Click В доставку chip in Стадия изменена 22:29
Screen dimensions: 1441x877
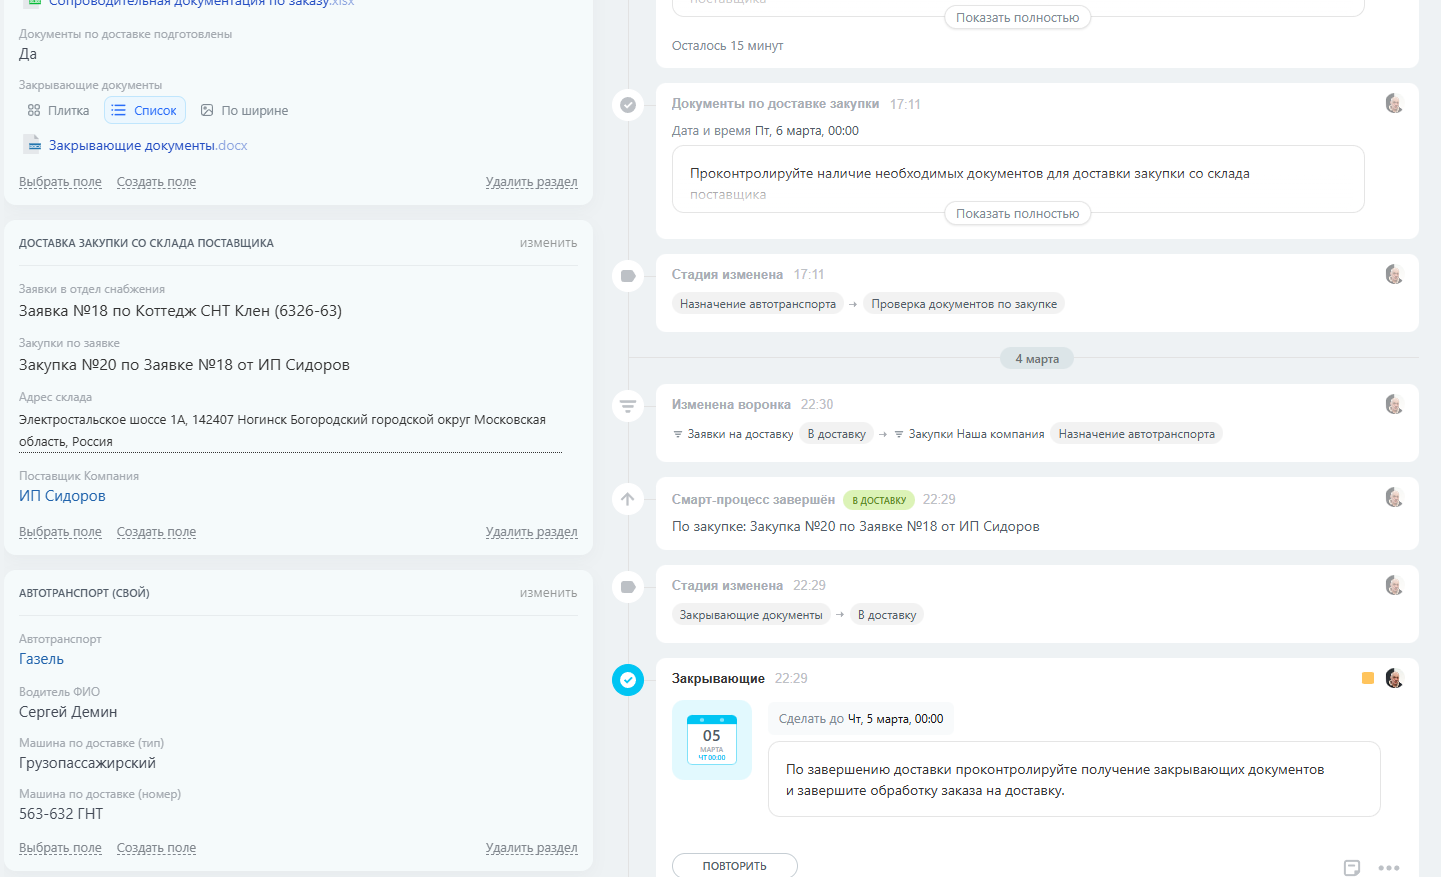click(x=887, y=615)
